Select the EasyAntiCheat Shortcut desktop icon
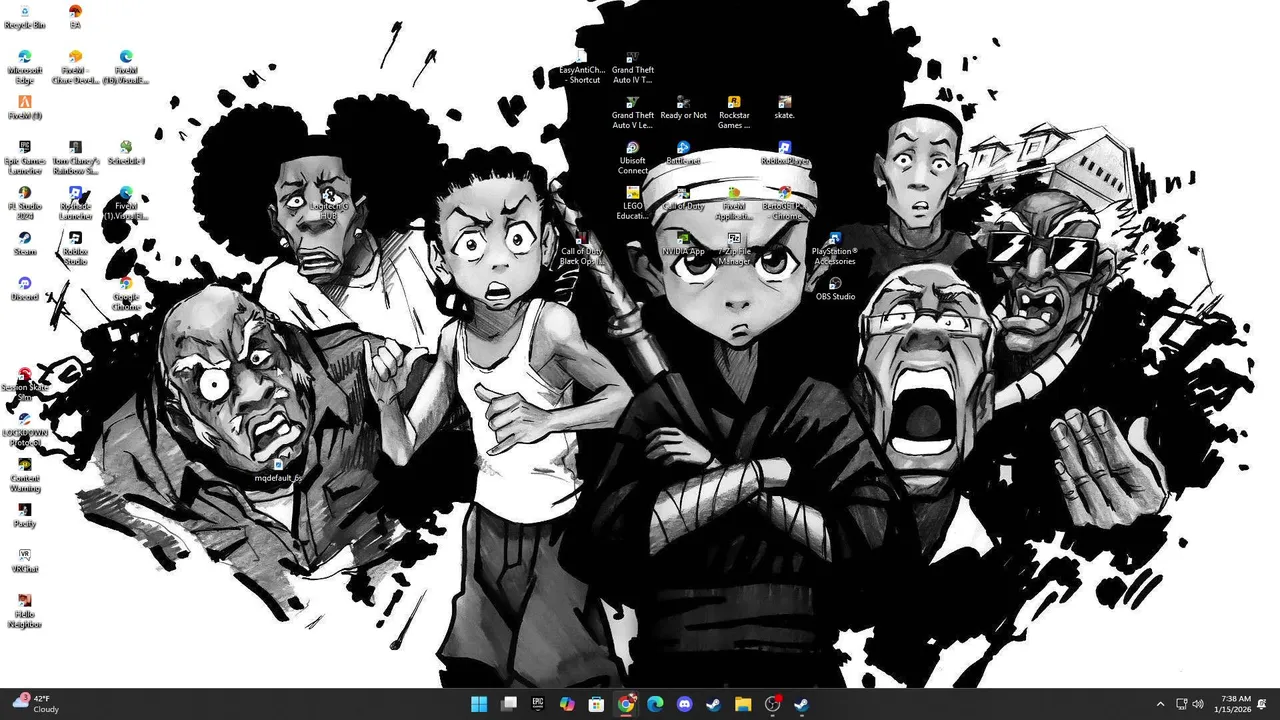Screen dimensions: 1280x720 (x=581, y=67)
